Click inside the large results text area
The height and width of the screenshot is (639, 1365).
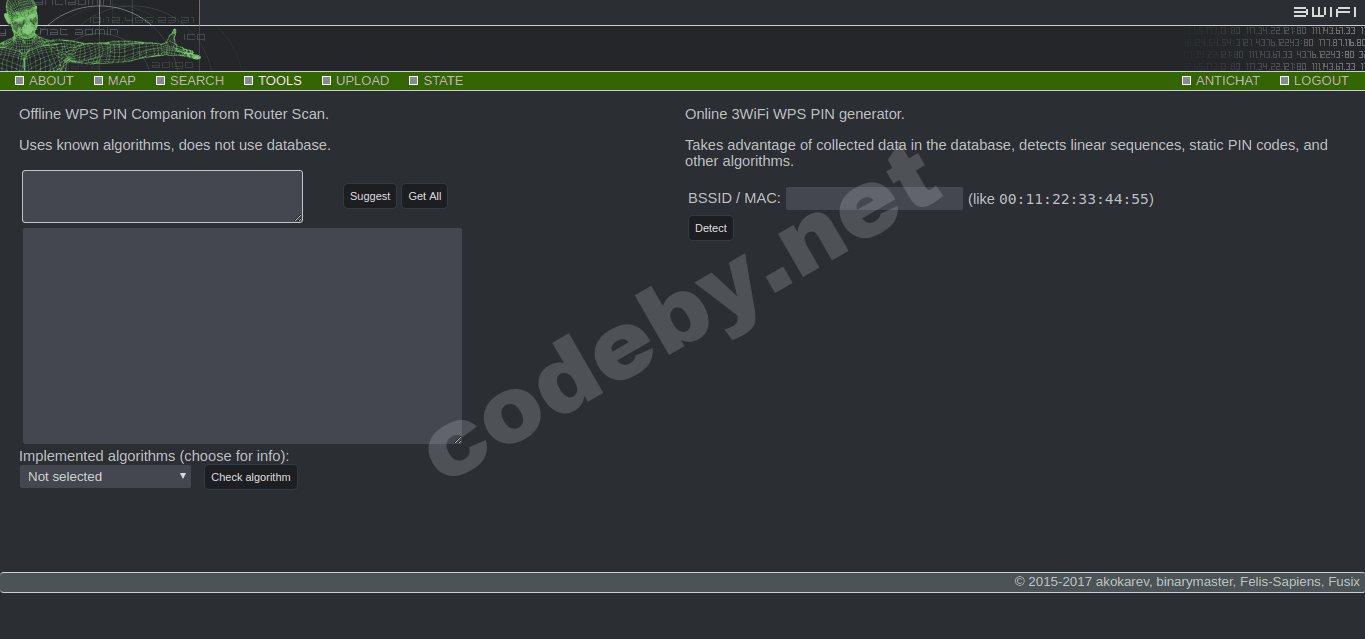(x=243, y=336)
